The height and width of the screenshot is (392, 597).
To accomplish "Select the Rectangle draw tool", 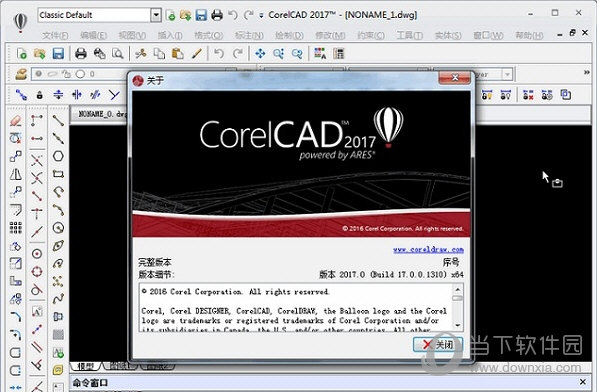I will point(58,174).
